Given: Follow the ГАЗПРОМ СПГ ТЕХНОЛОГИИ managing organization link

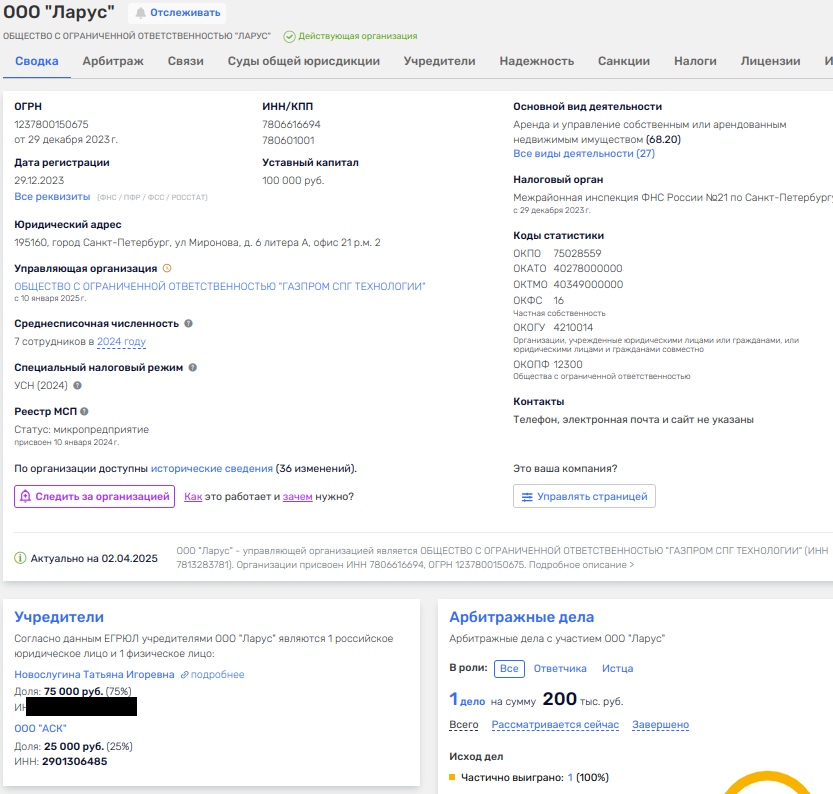Looking at the screenshot, I should [220, 286].
